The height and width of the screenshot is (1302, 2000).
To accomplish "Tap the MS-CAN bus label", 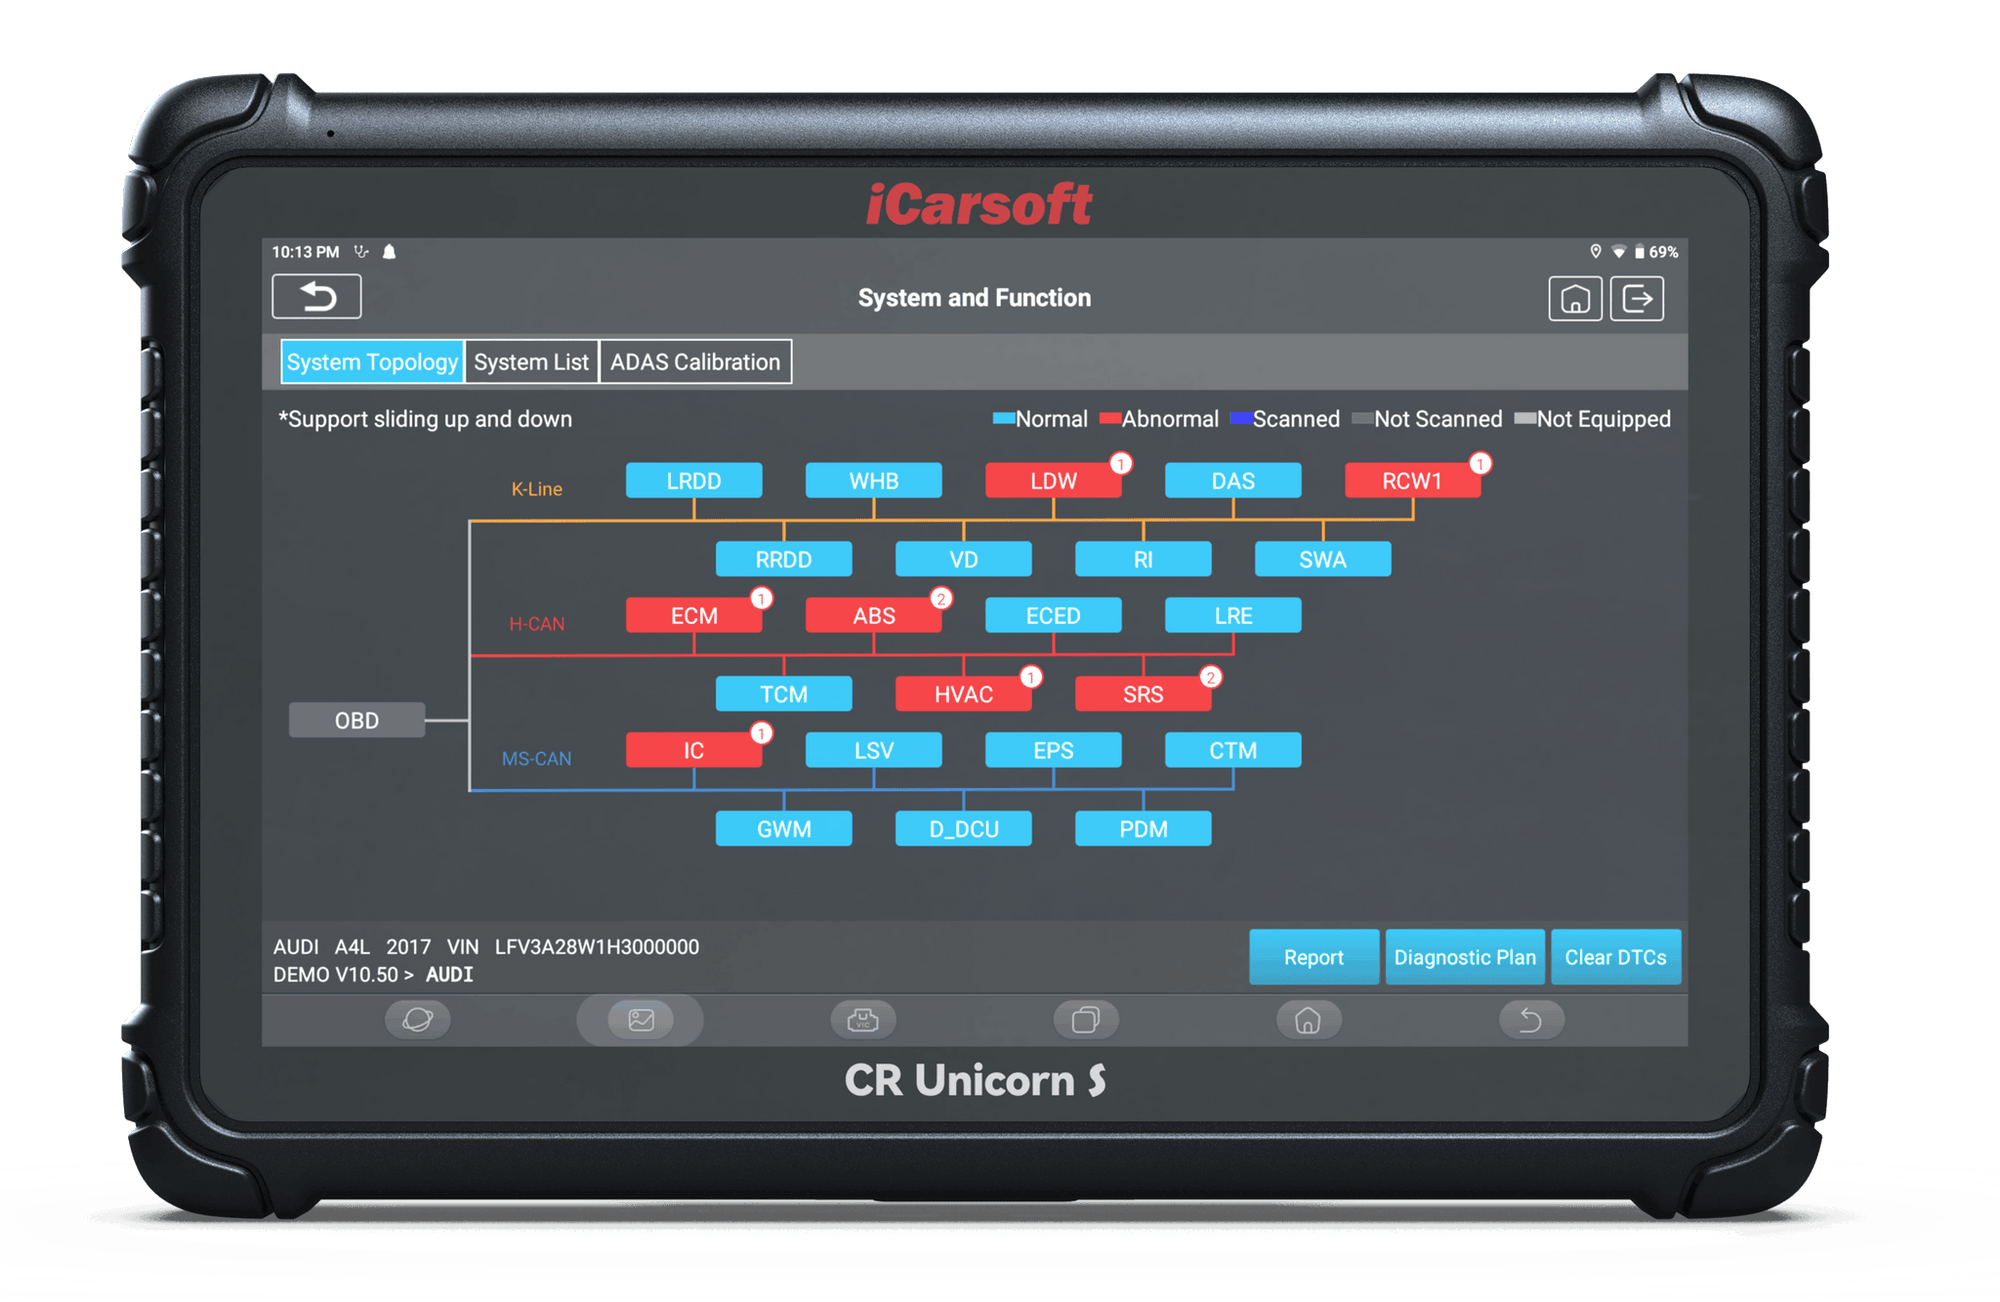I will click(x=537, y=759).
